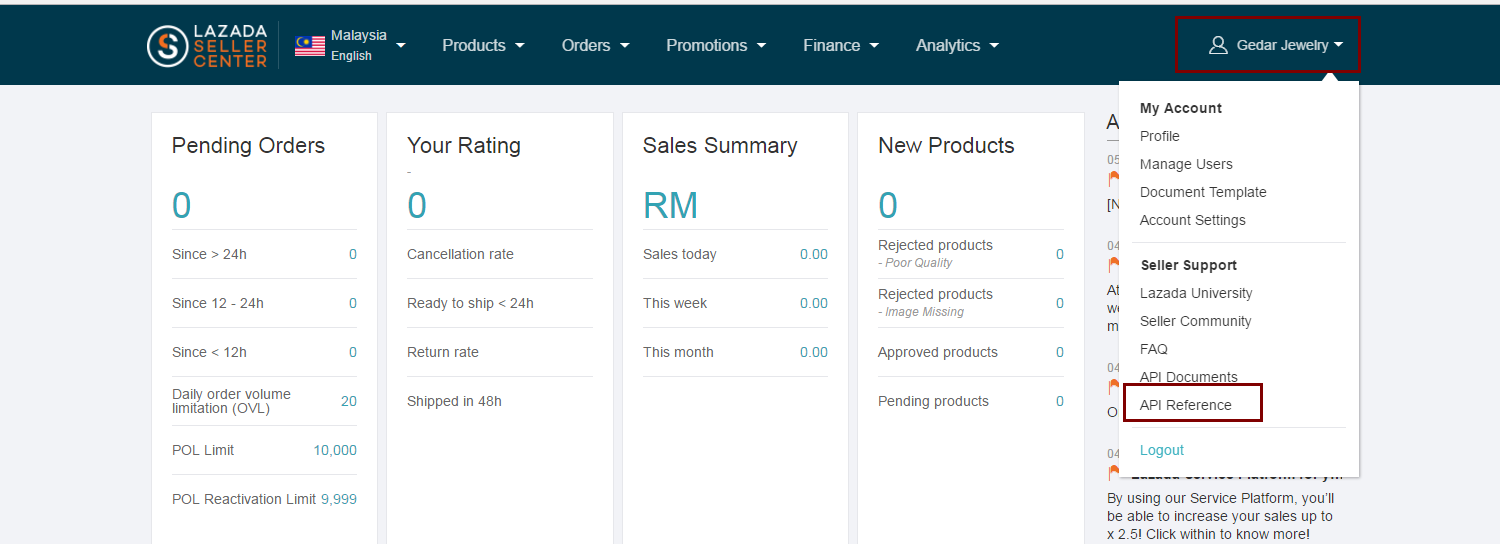Open Profile in My Account

1160,136
